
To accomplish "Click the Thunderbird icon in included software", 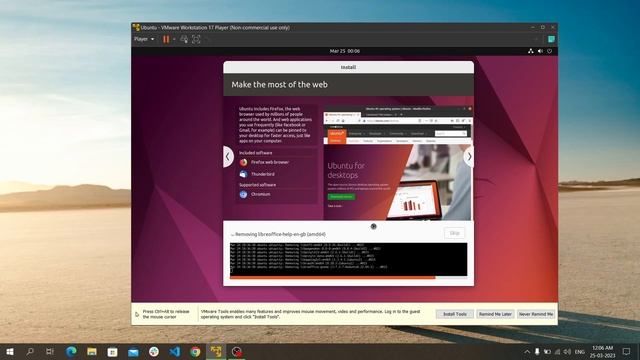I will (243, 174).
